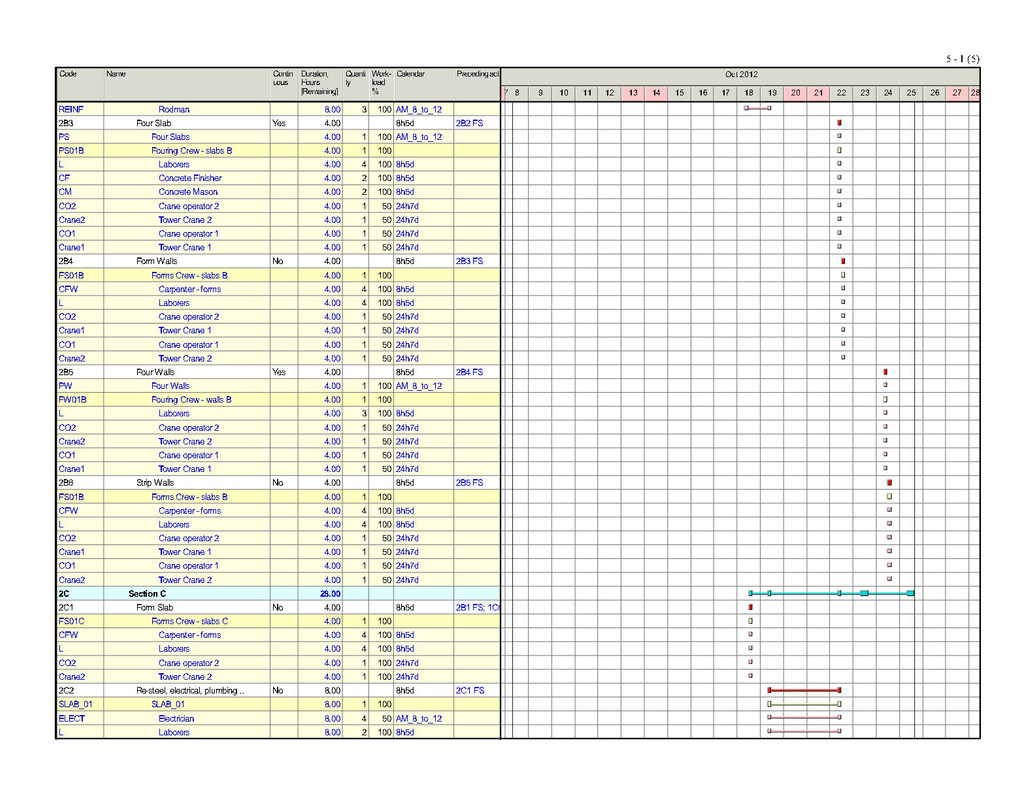This screenshot has height=800, width=1035.
Task: Click the Rodman Gantt bar on Oct 18-19
Action: coord(758,108)
